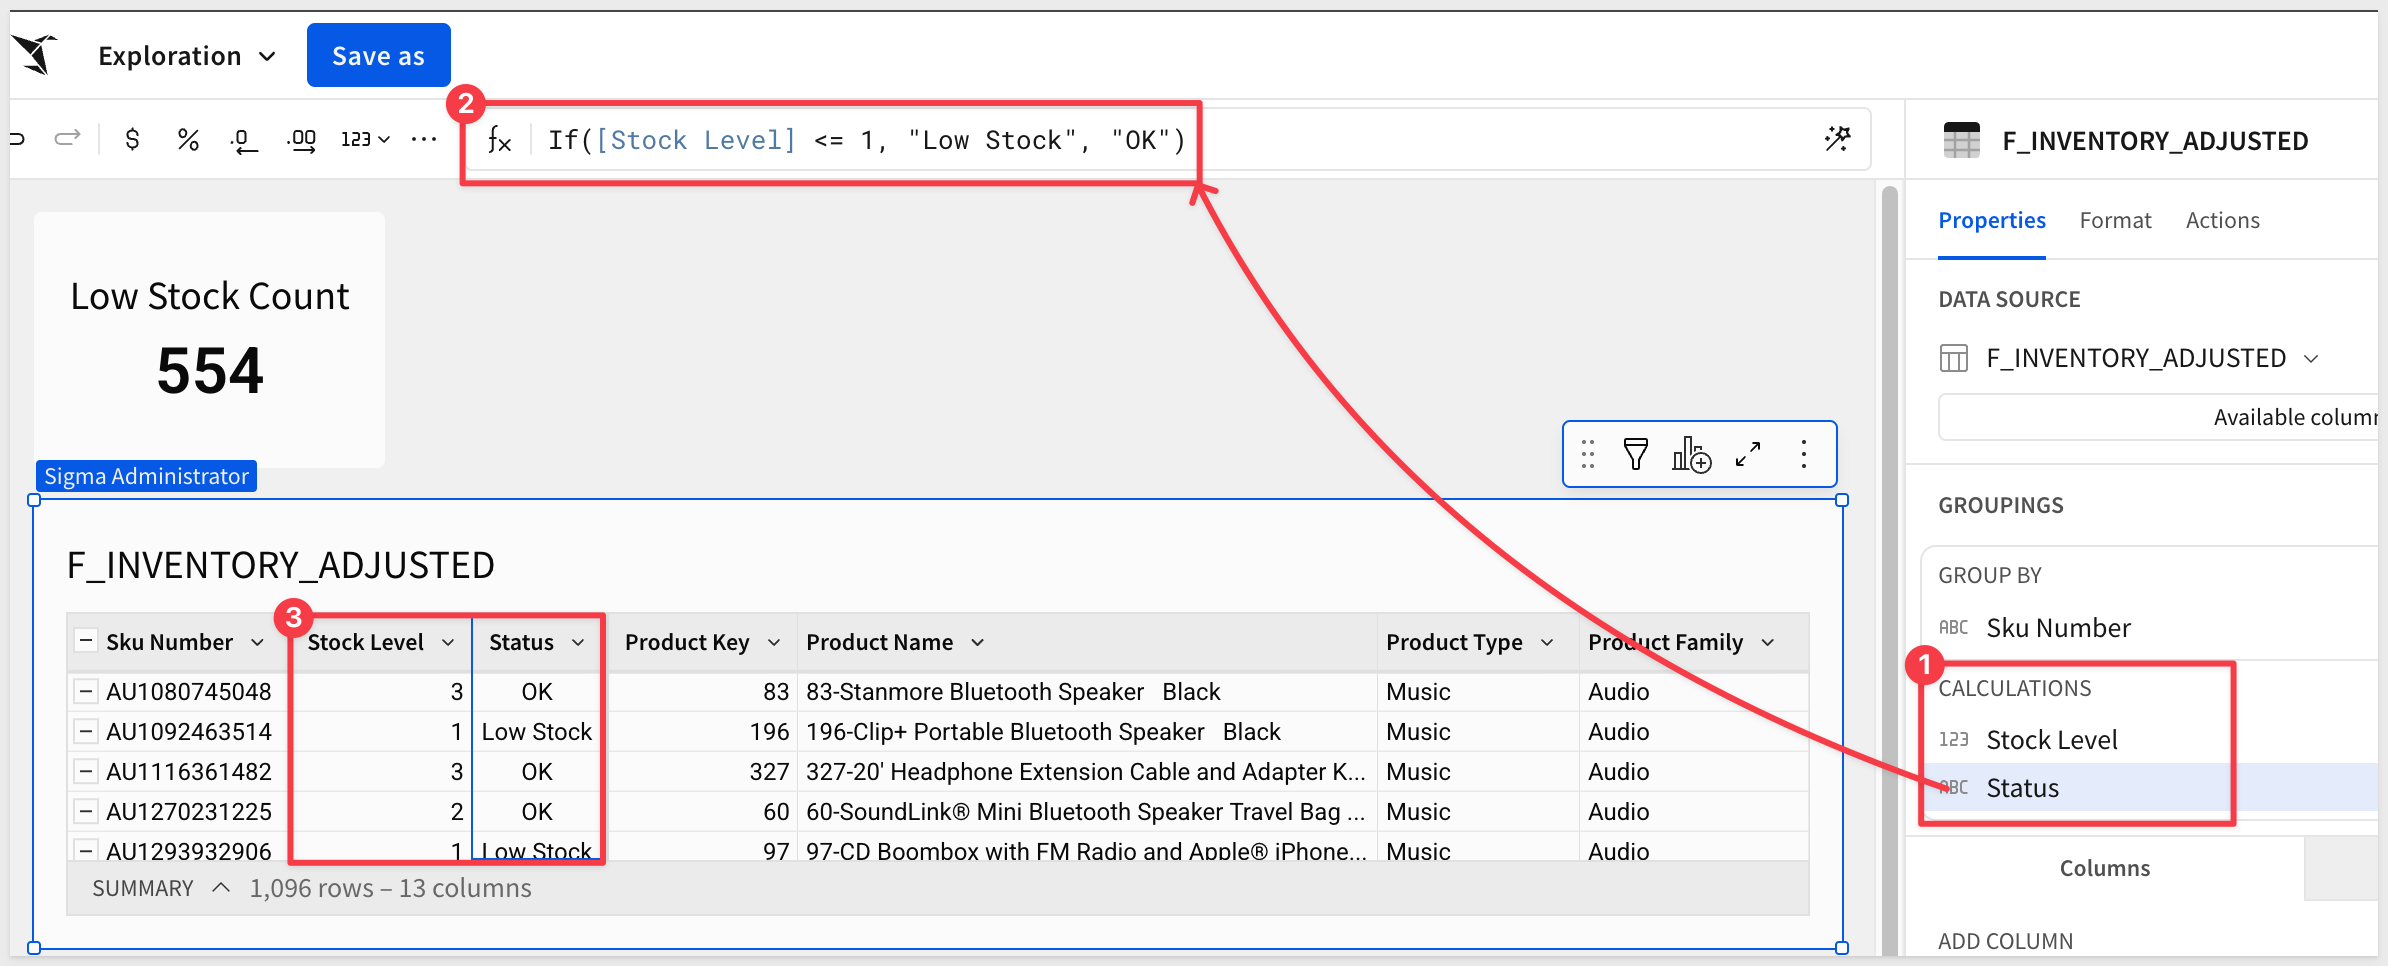Switch to the Actions tab

pyautogui.click(x=2222, y=220)
